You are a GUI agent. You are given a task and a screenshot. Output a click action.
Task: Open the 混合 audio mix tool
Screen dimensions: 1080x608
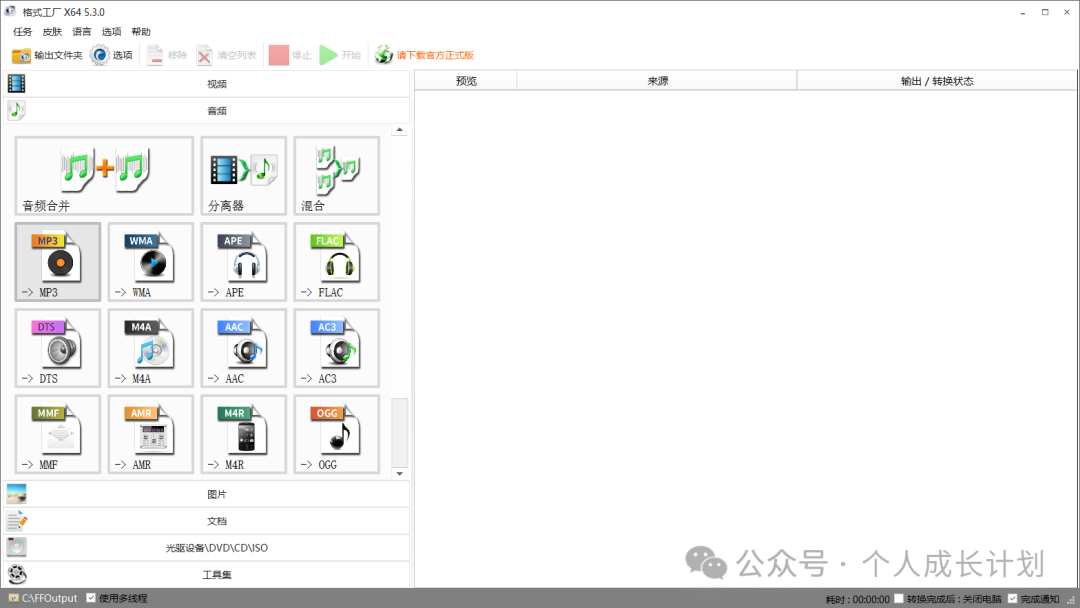[337, 176]
